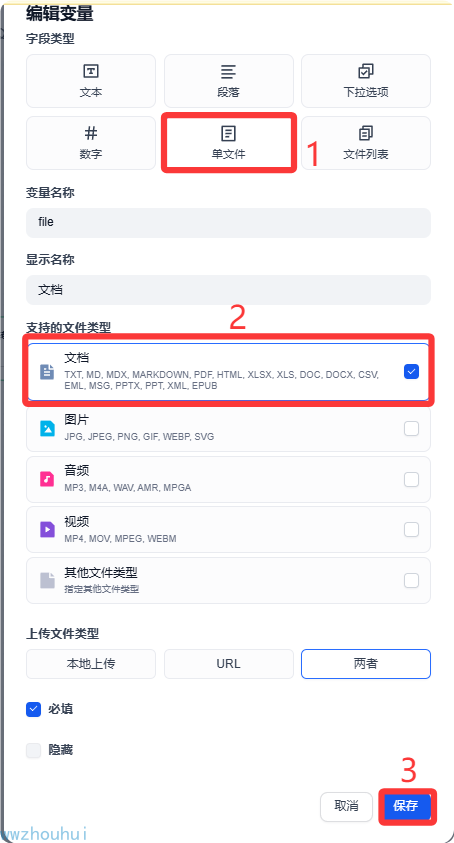This screenshot has height=843, width=454.
Task: Switch upload method to URL
Action: pos(229,664)
